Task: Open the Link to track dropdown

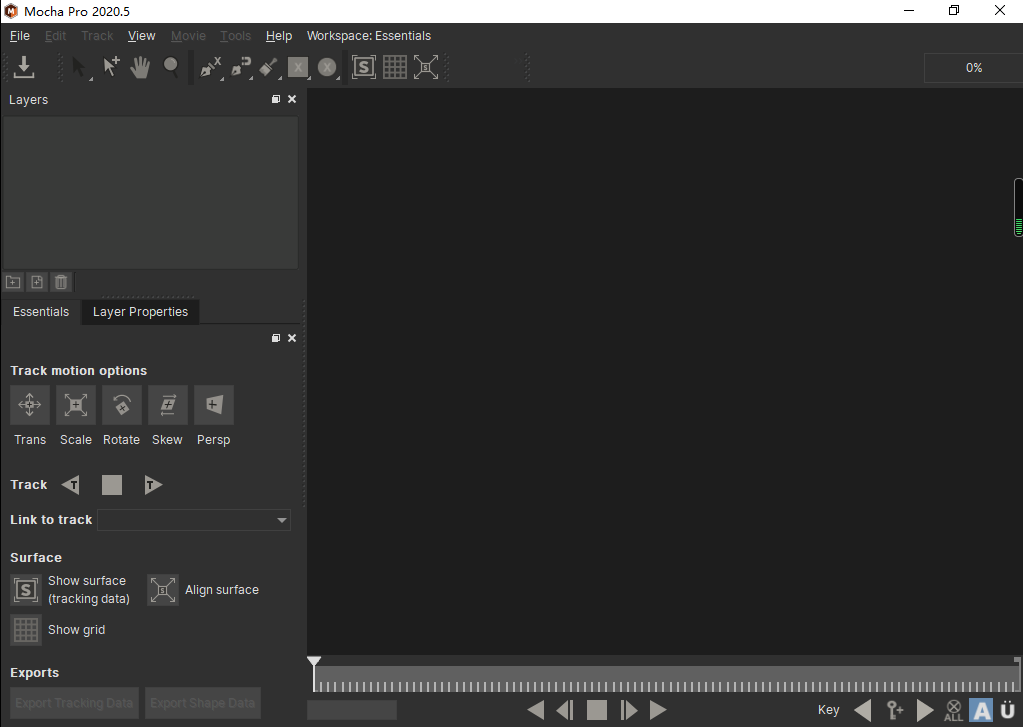Action: [x=194, y=520]
